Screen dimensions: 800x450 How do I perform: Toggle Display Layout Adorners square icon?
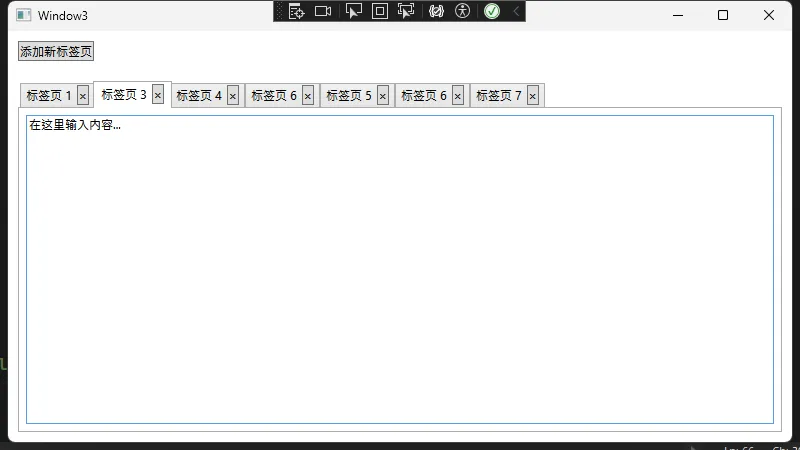click(380, 11)
